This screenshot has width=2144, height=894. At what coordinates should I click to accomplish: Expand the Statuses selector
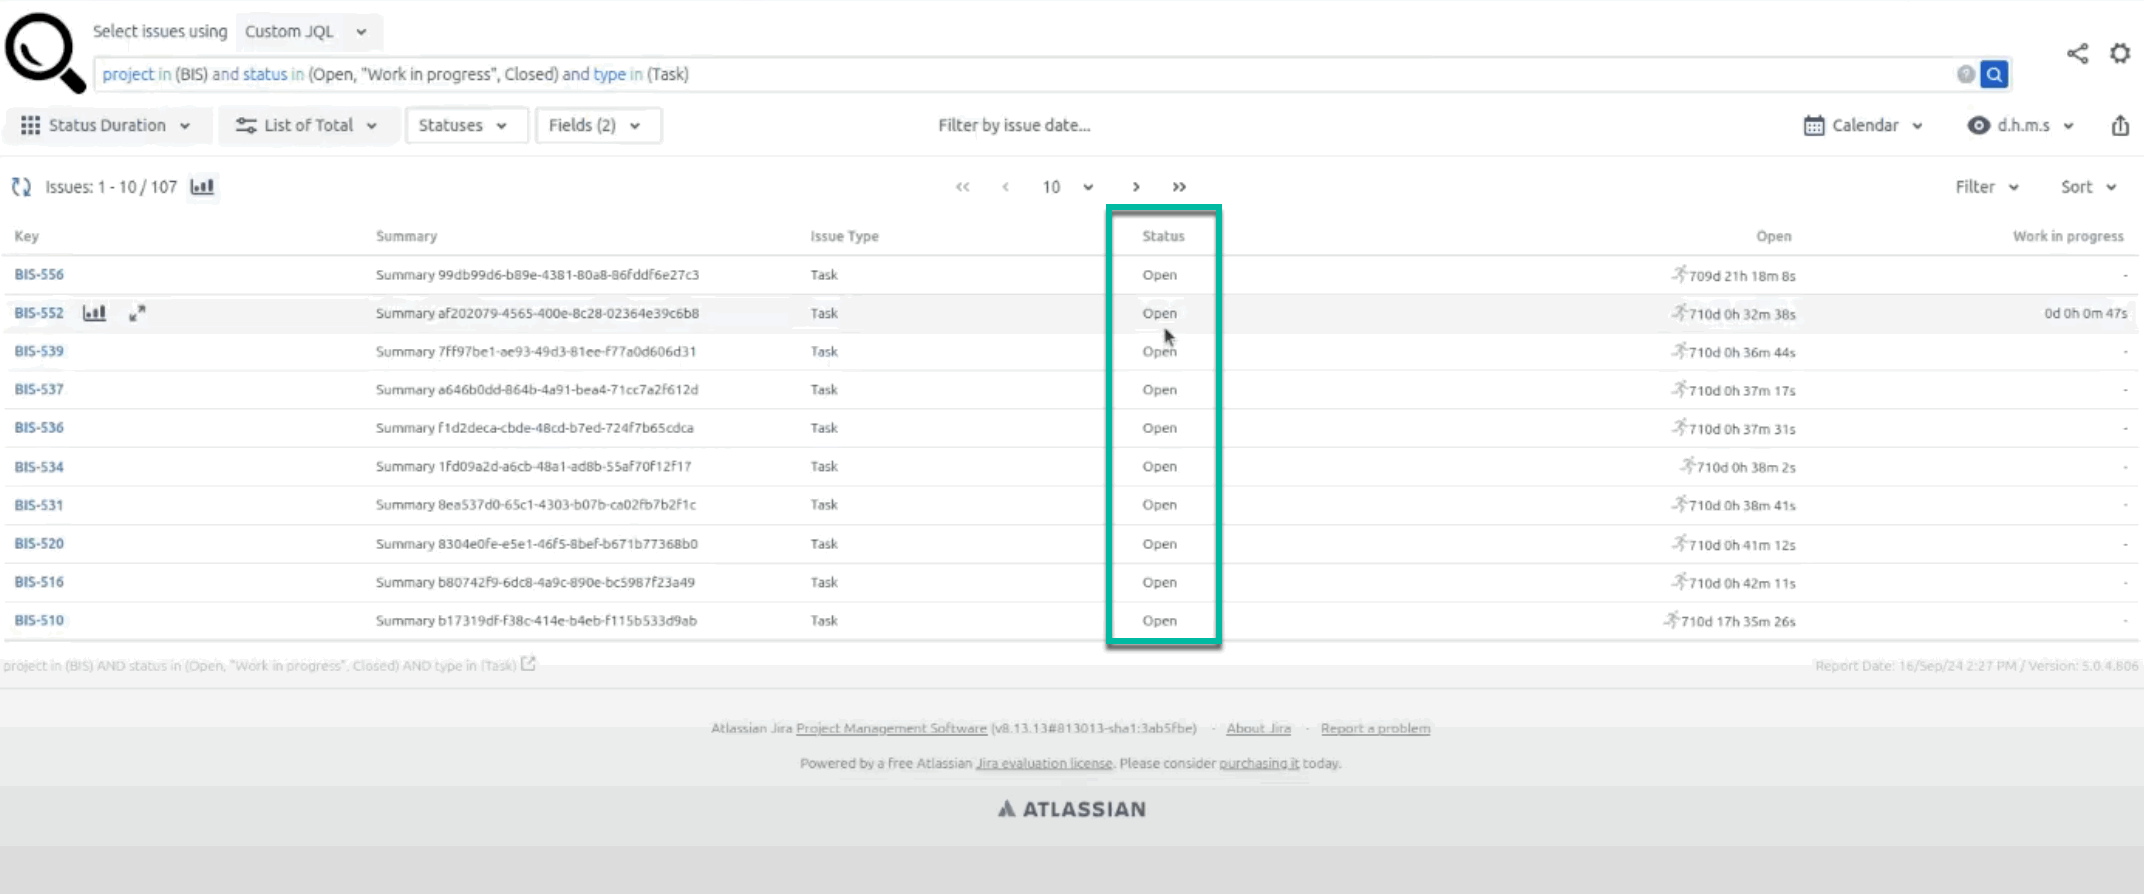(x=463, y=126)
